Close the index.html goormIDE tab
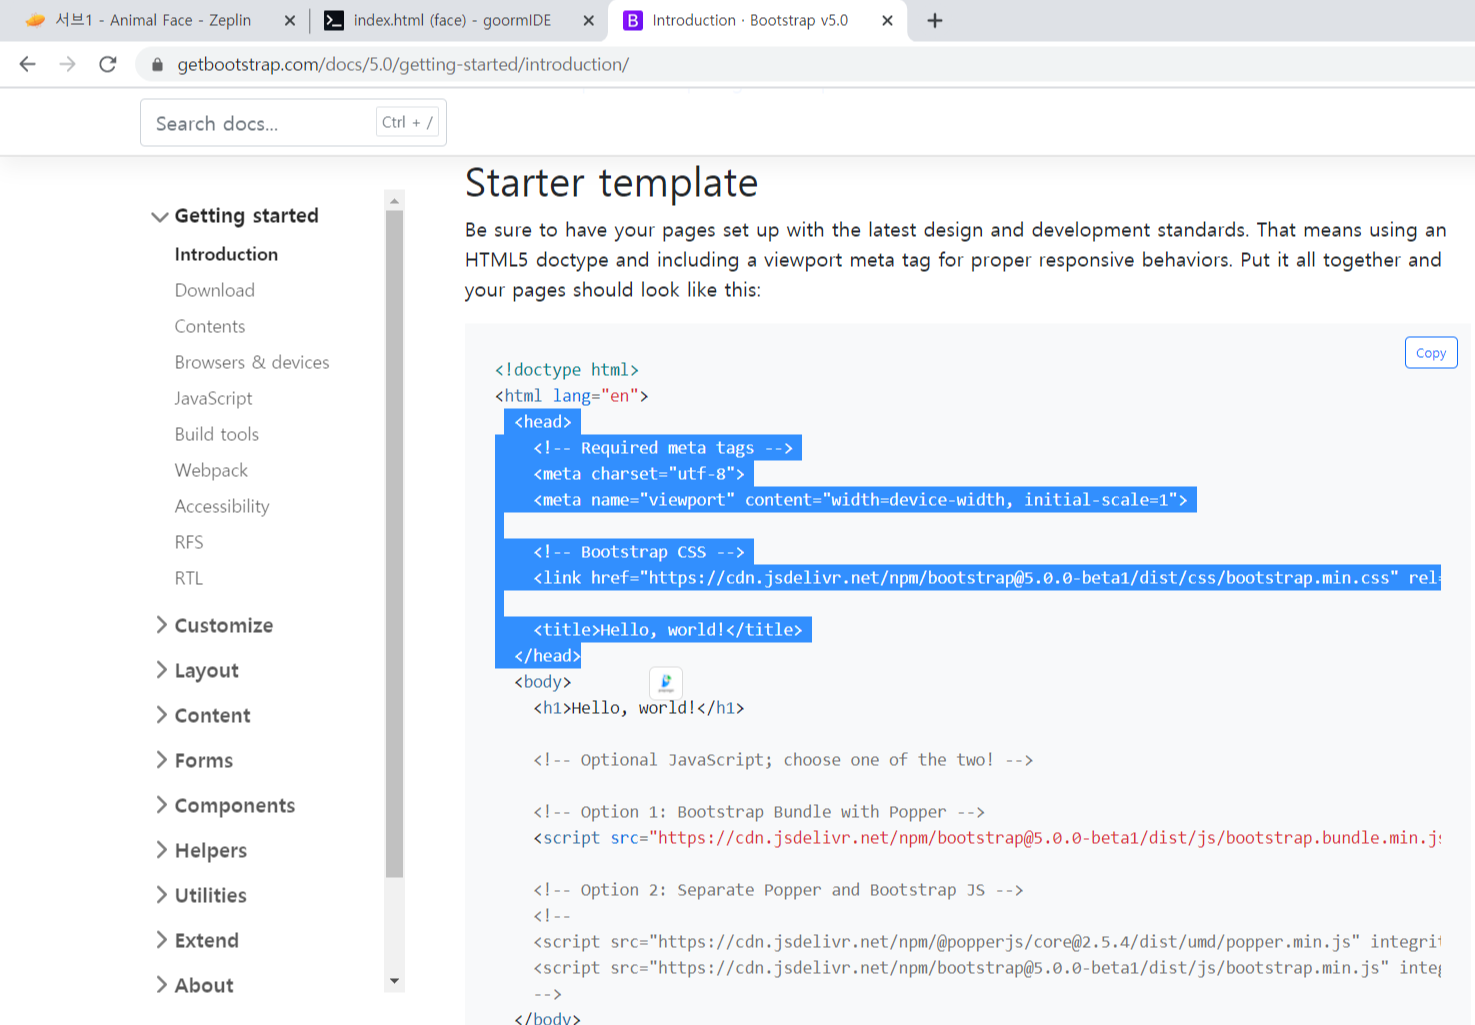 click(x=588, y=20)
